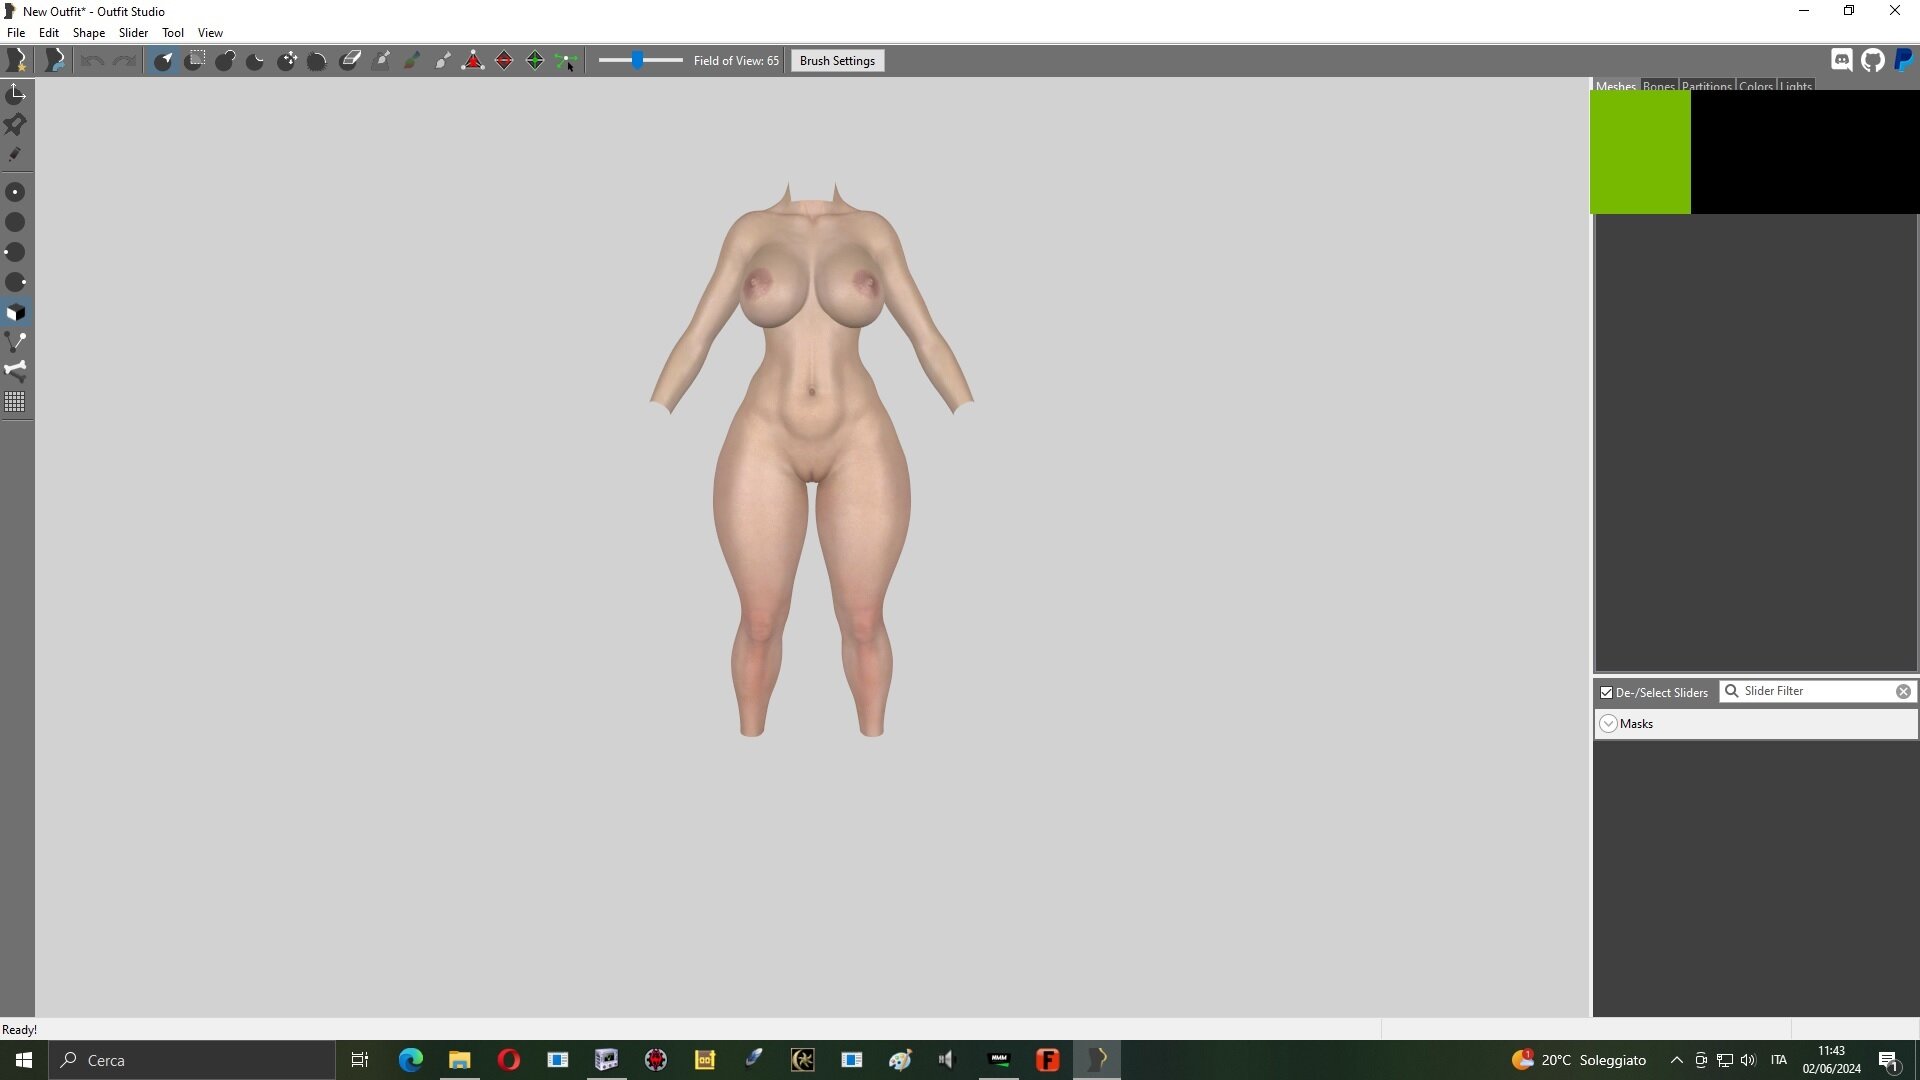Select the deflate brush tool
The height and width of the screenshot is (1080, 1920).
pos(256,60)
